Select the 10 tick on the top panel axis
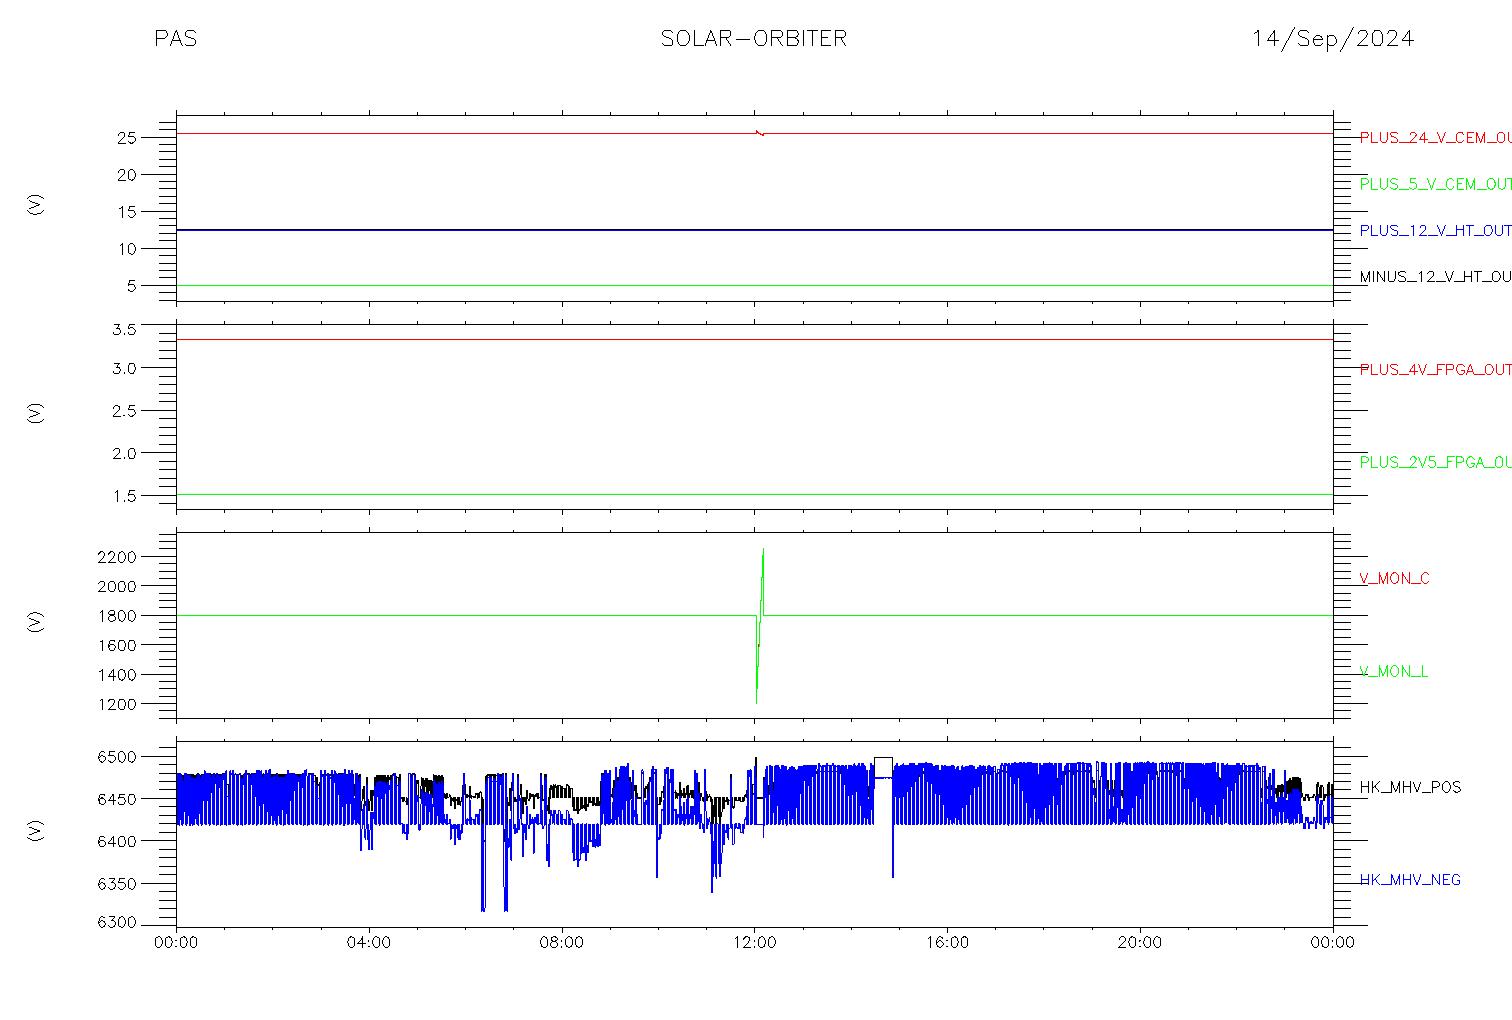The height and width of the screenshot is (1020, 1512). [x=126, y=249]
